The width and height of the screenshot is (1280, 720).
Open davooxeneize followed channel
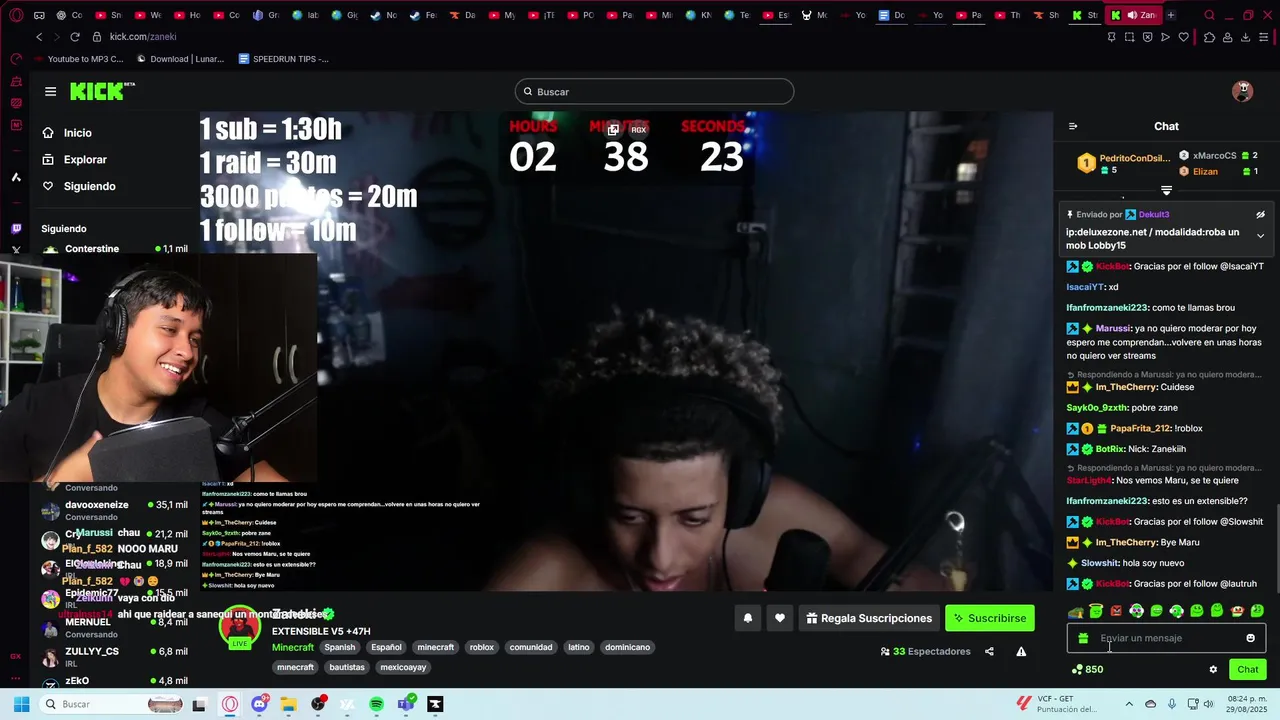[x=114, y=510]
